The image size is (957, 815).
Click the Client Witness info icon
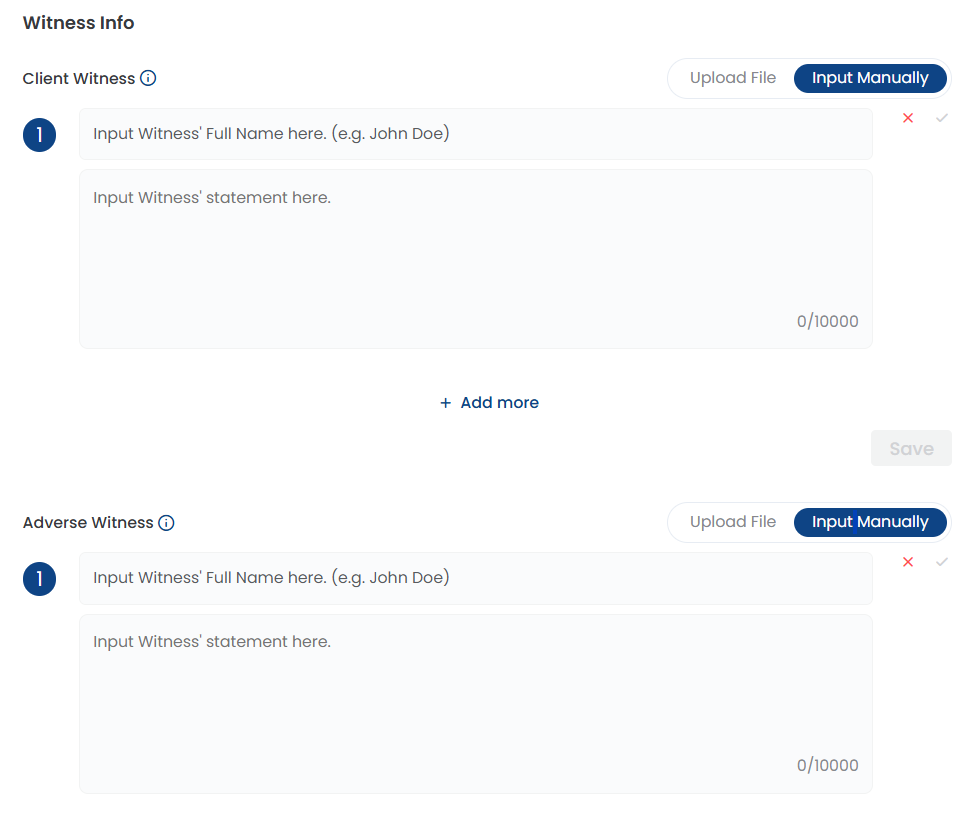pos(148,78)
